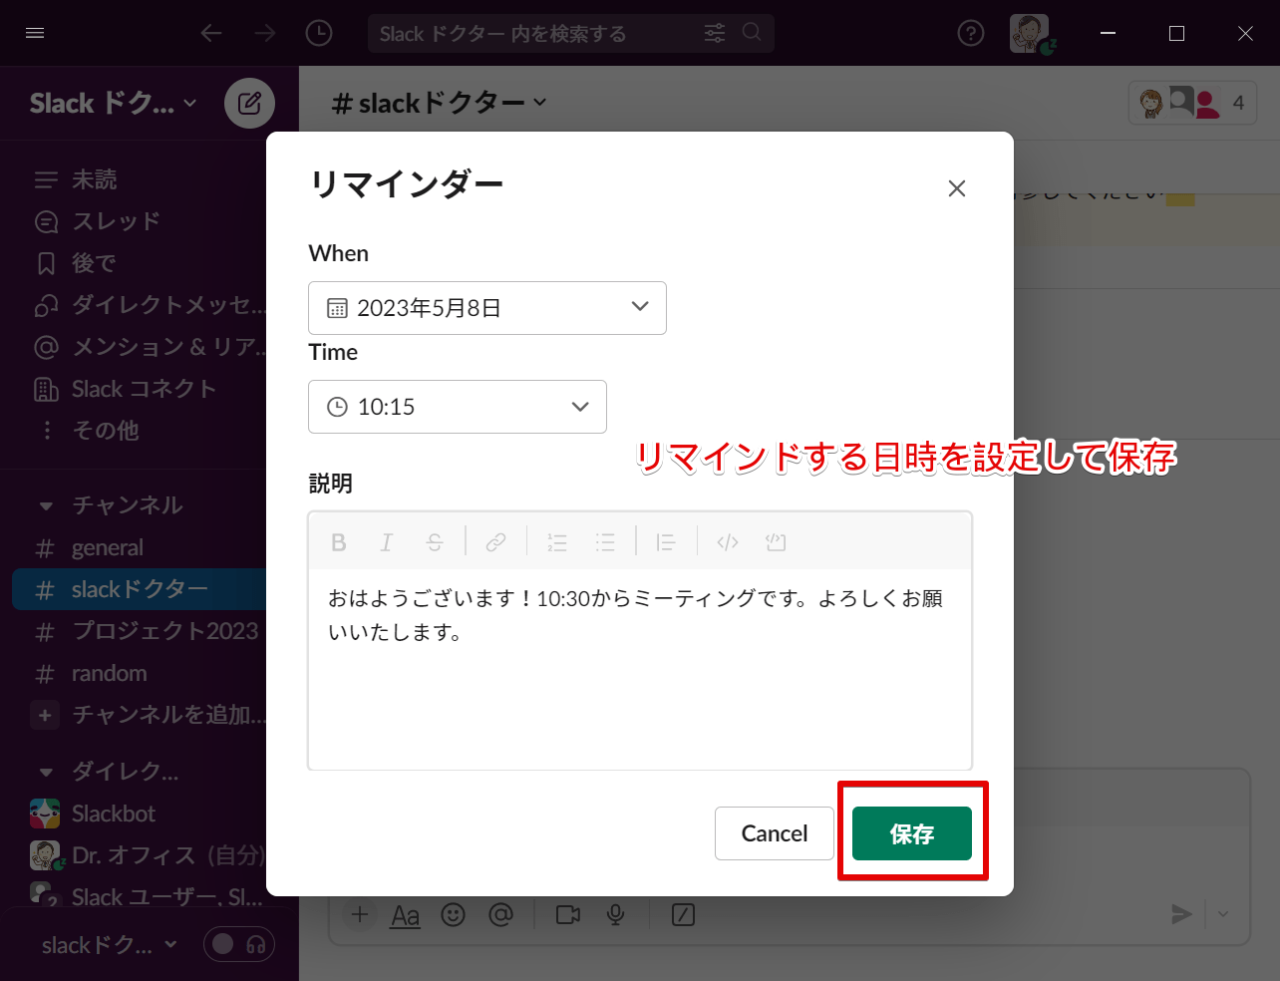
Task: Open the Time 10:15 dropdown
Action: (x=457, y=407)
